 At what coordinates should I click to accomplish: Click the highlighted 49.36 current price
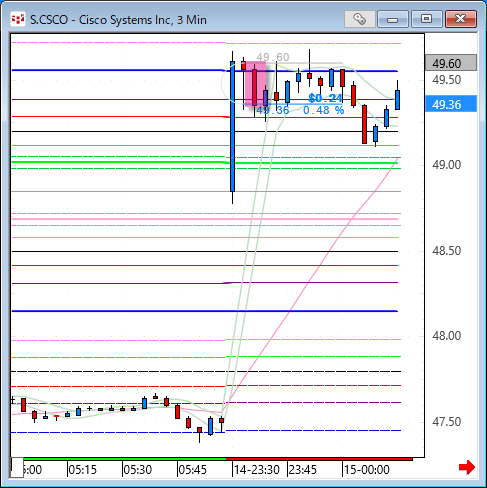coord(451,104)
